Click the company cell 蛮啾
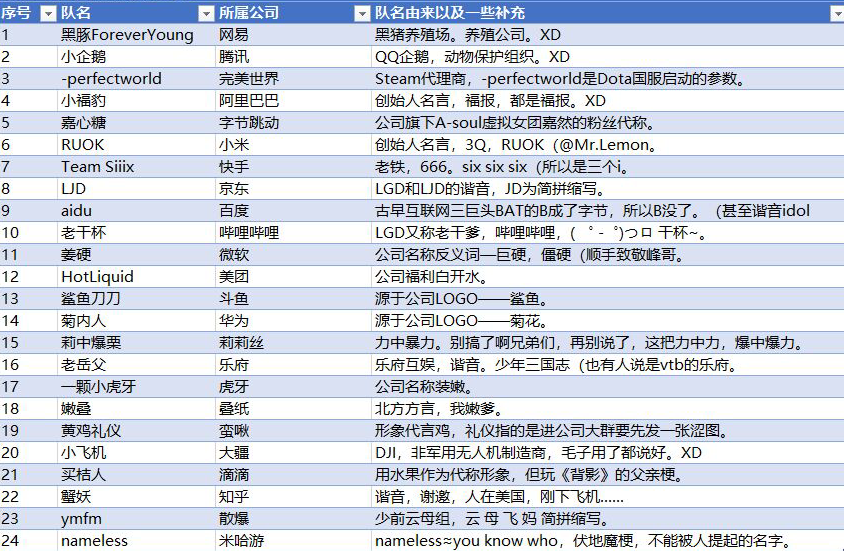Viewport: 844px width, 551px height. click(x=293, y=431)
